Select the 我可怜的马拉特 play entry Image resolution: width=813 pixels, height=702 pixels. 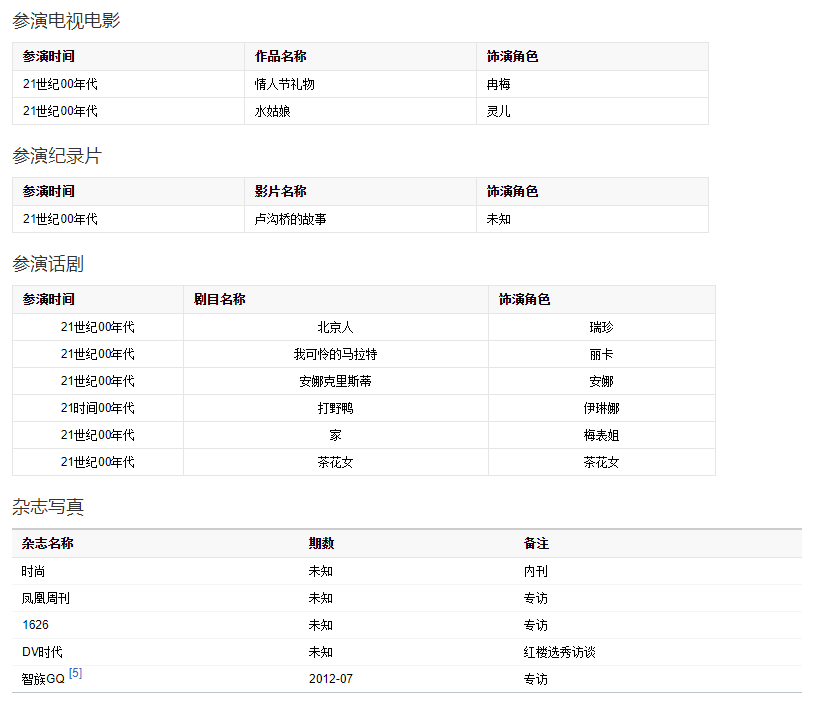click(335, 354)
